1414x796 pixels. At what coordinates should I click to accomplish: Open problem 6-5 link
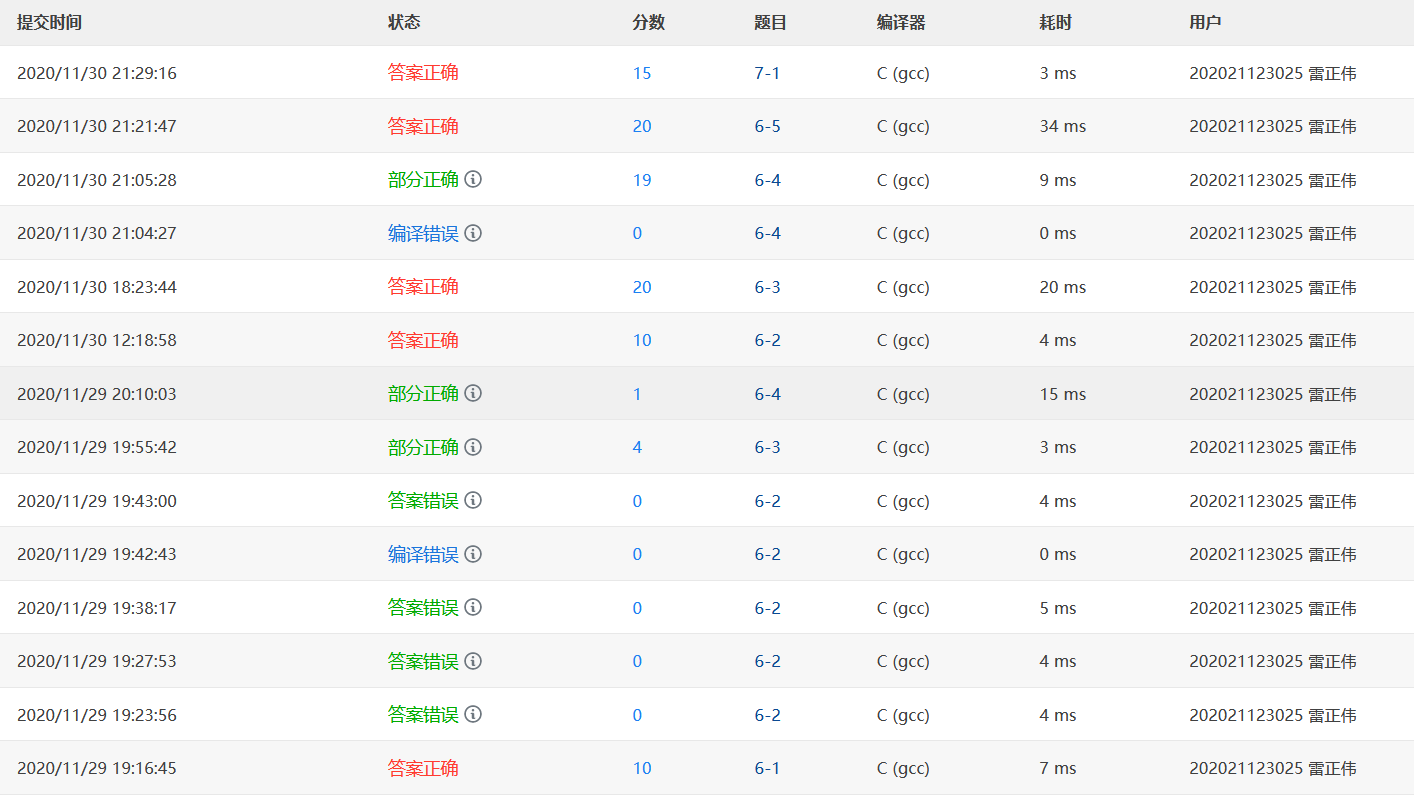[767, 126]
